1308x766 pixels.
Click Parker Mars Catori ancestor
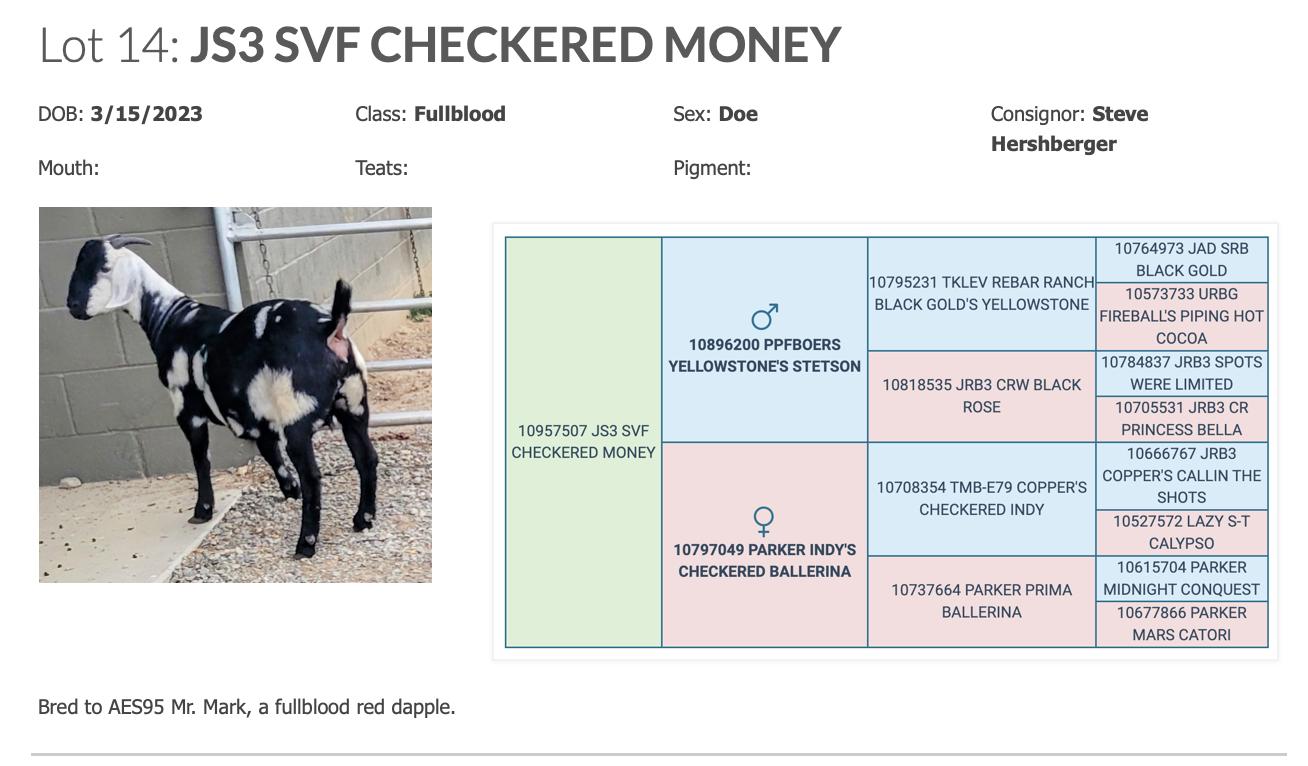1181,624
